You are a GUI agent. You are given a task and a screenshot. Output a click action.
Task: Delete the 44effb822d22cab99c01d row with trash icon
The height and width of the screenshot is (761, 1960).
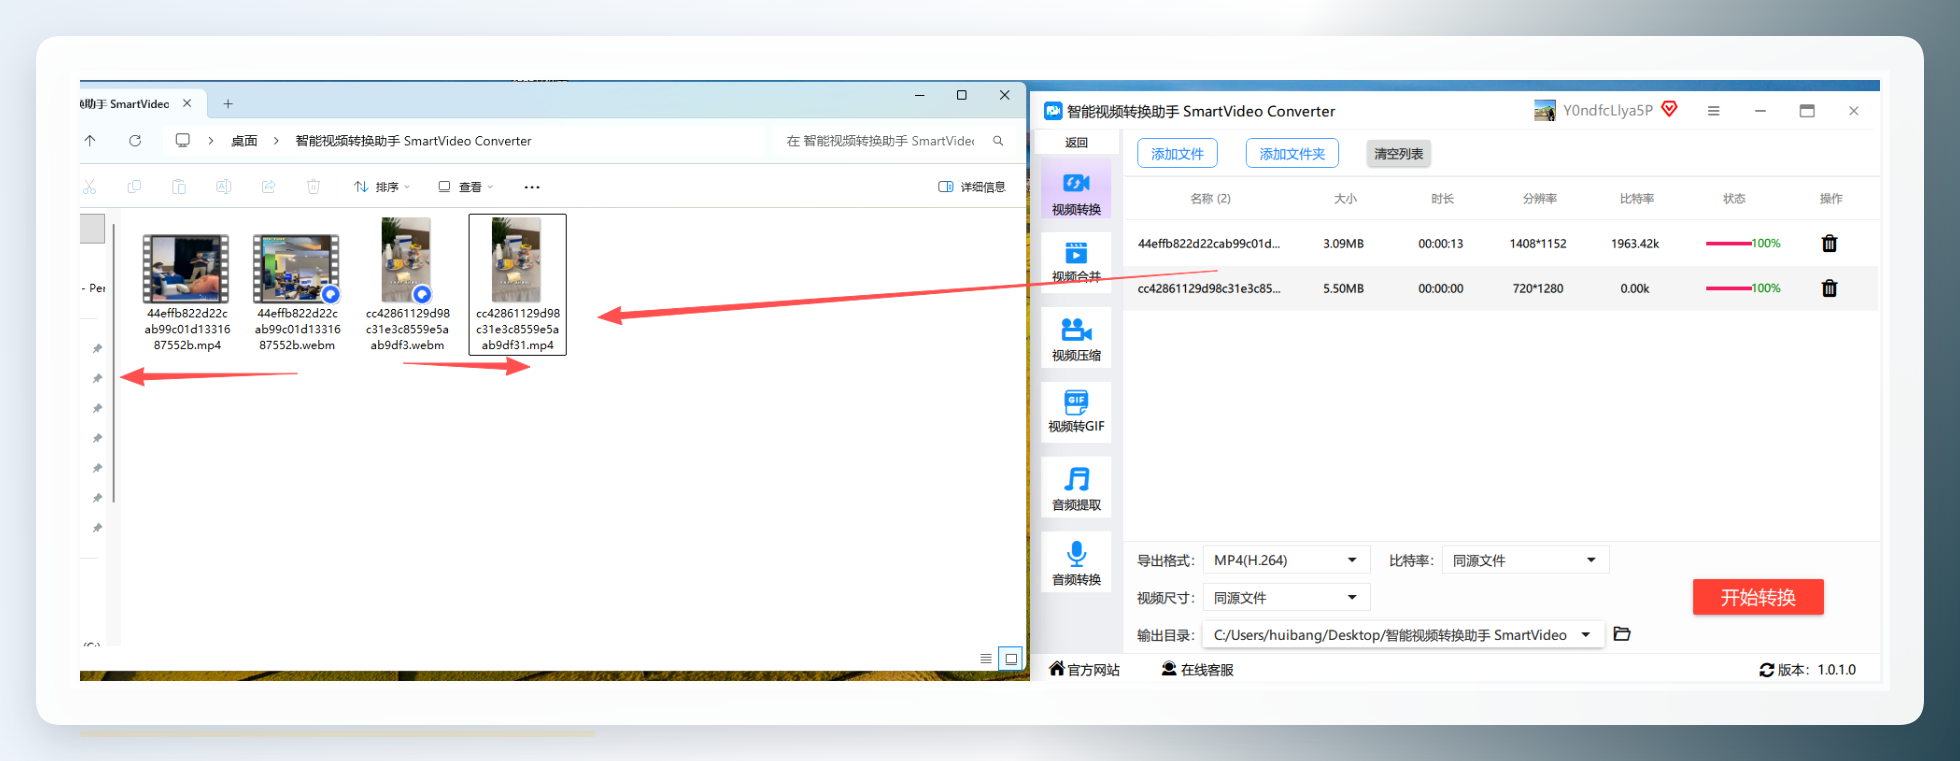[x=1829, y=243]
